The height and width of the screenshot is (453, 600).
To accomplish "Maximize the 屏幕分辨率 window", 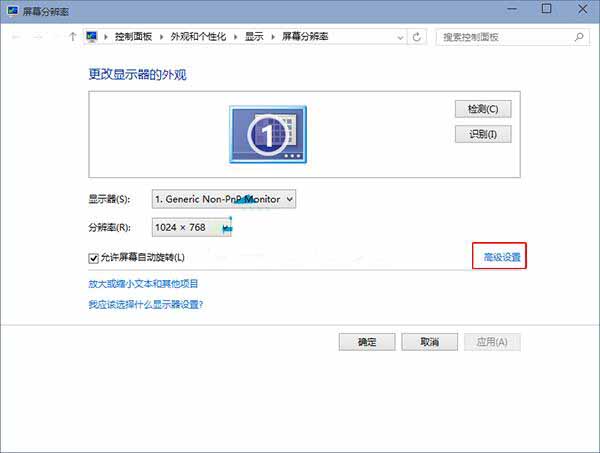I will (546, 8).
